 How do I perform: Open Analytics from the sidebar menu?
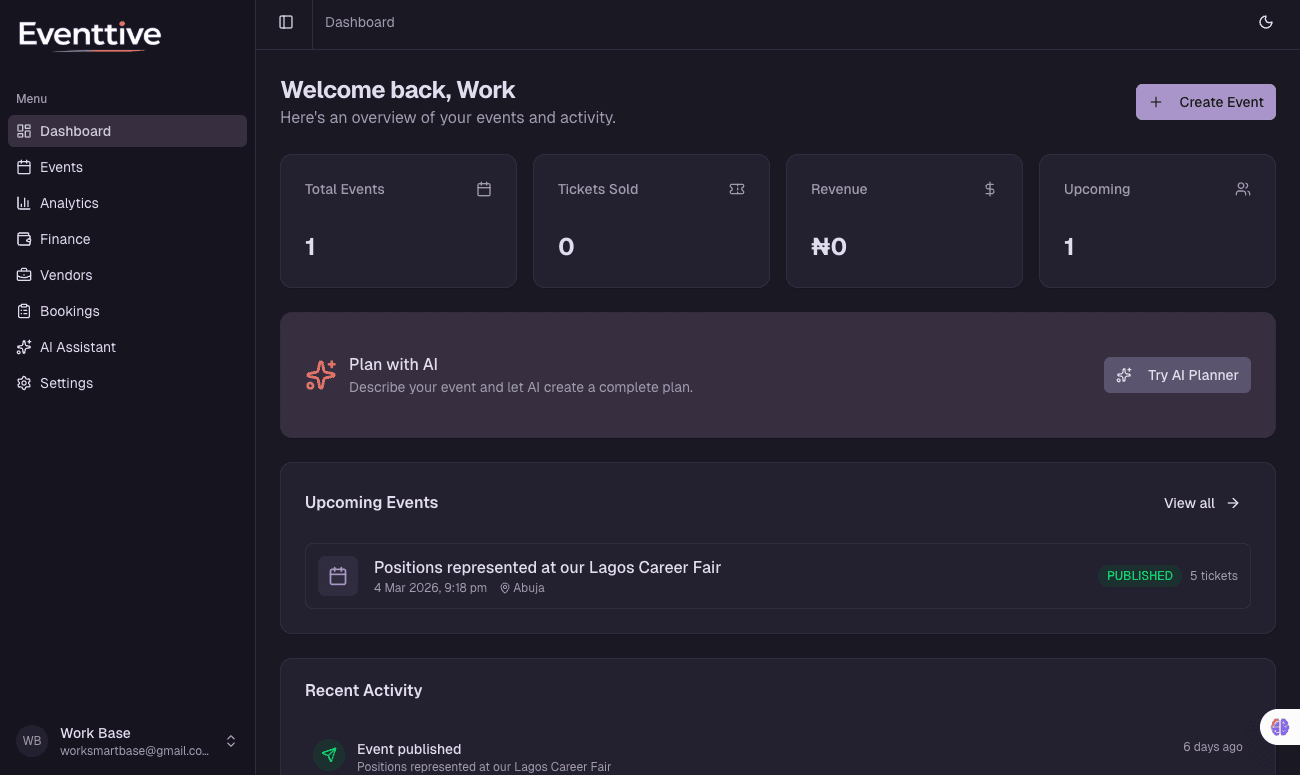69,203
